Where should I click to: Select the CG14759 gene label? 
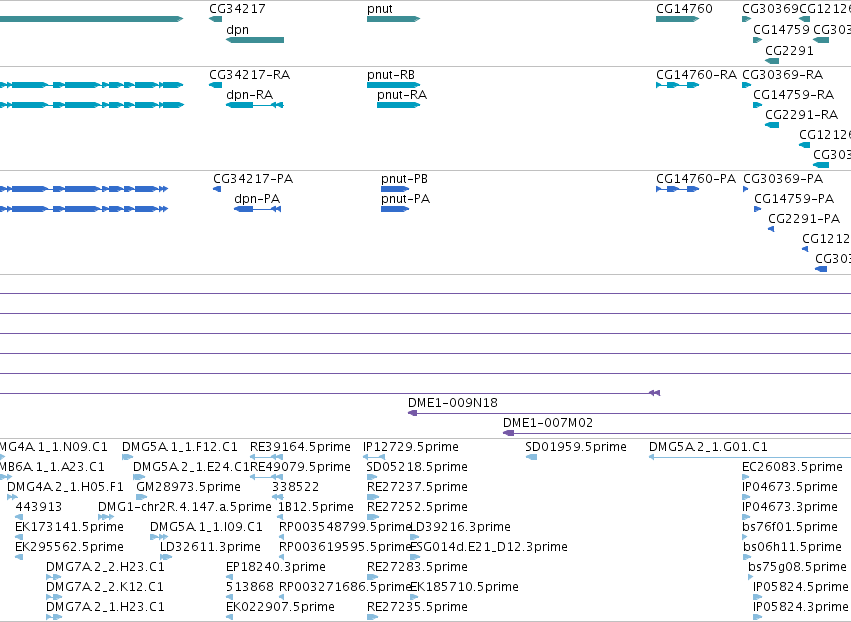[x=782, y=30]
